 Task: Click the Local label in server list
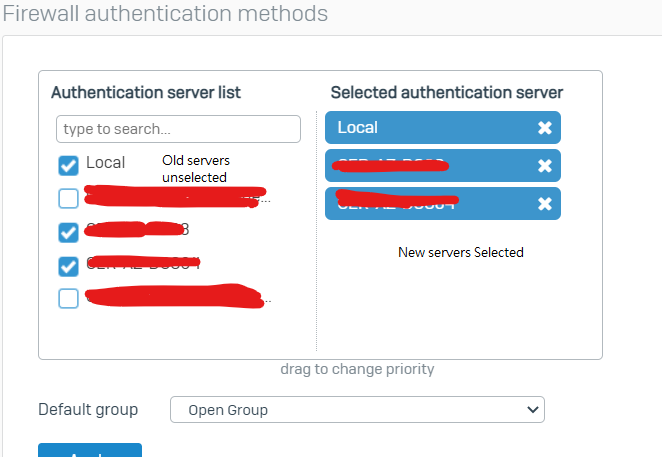[105, 163]
